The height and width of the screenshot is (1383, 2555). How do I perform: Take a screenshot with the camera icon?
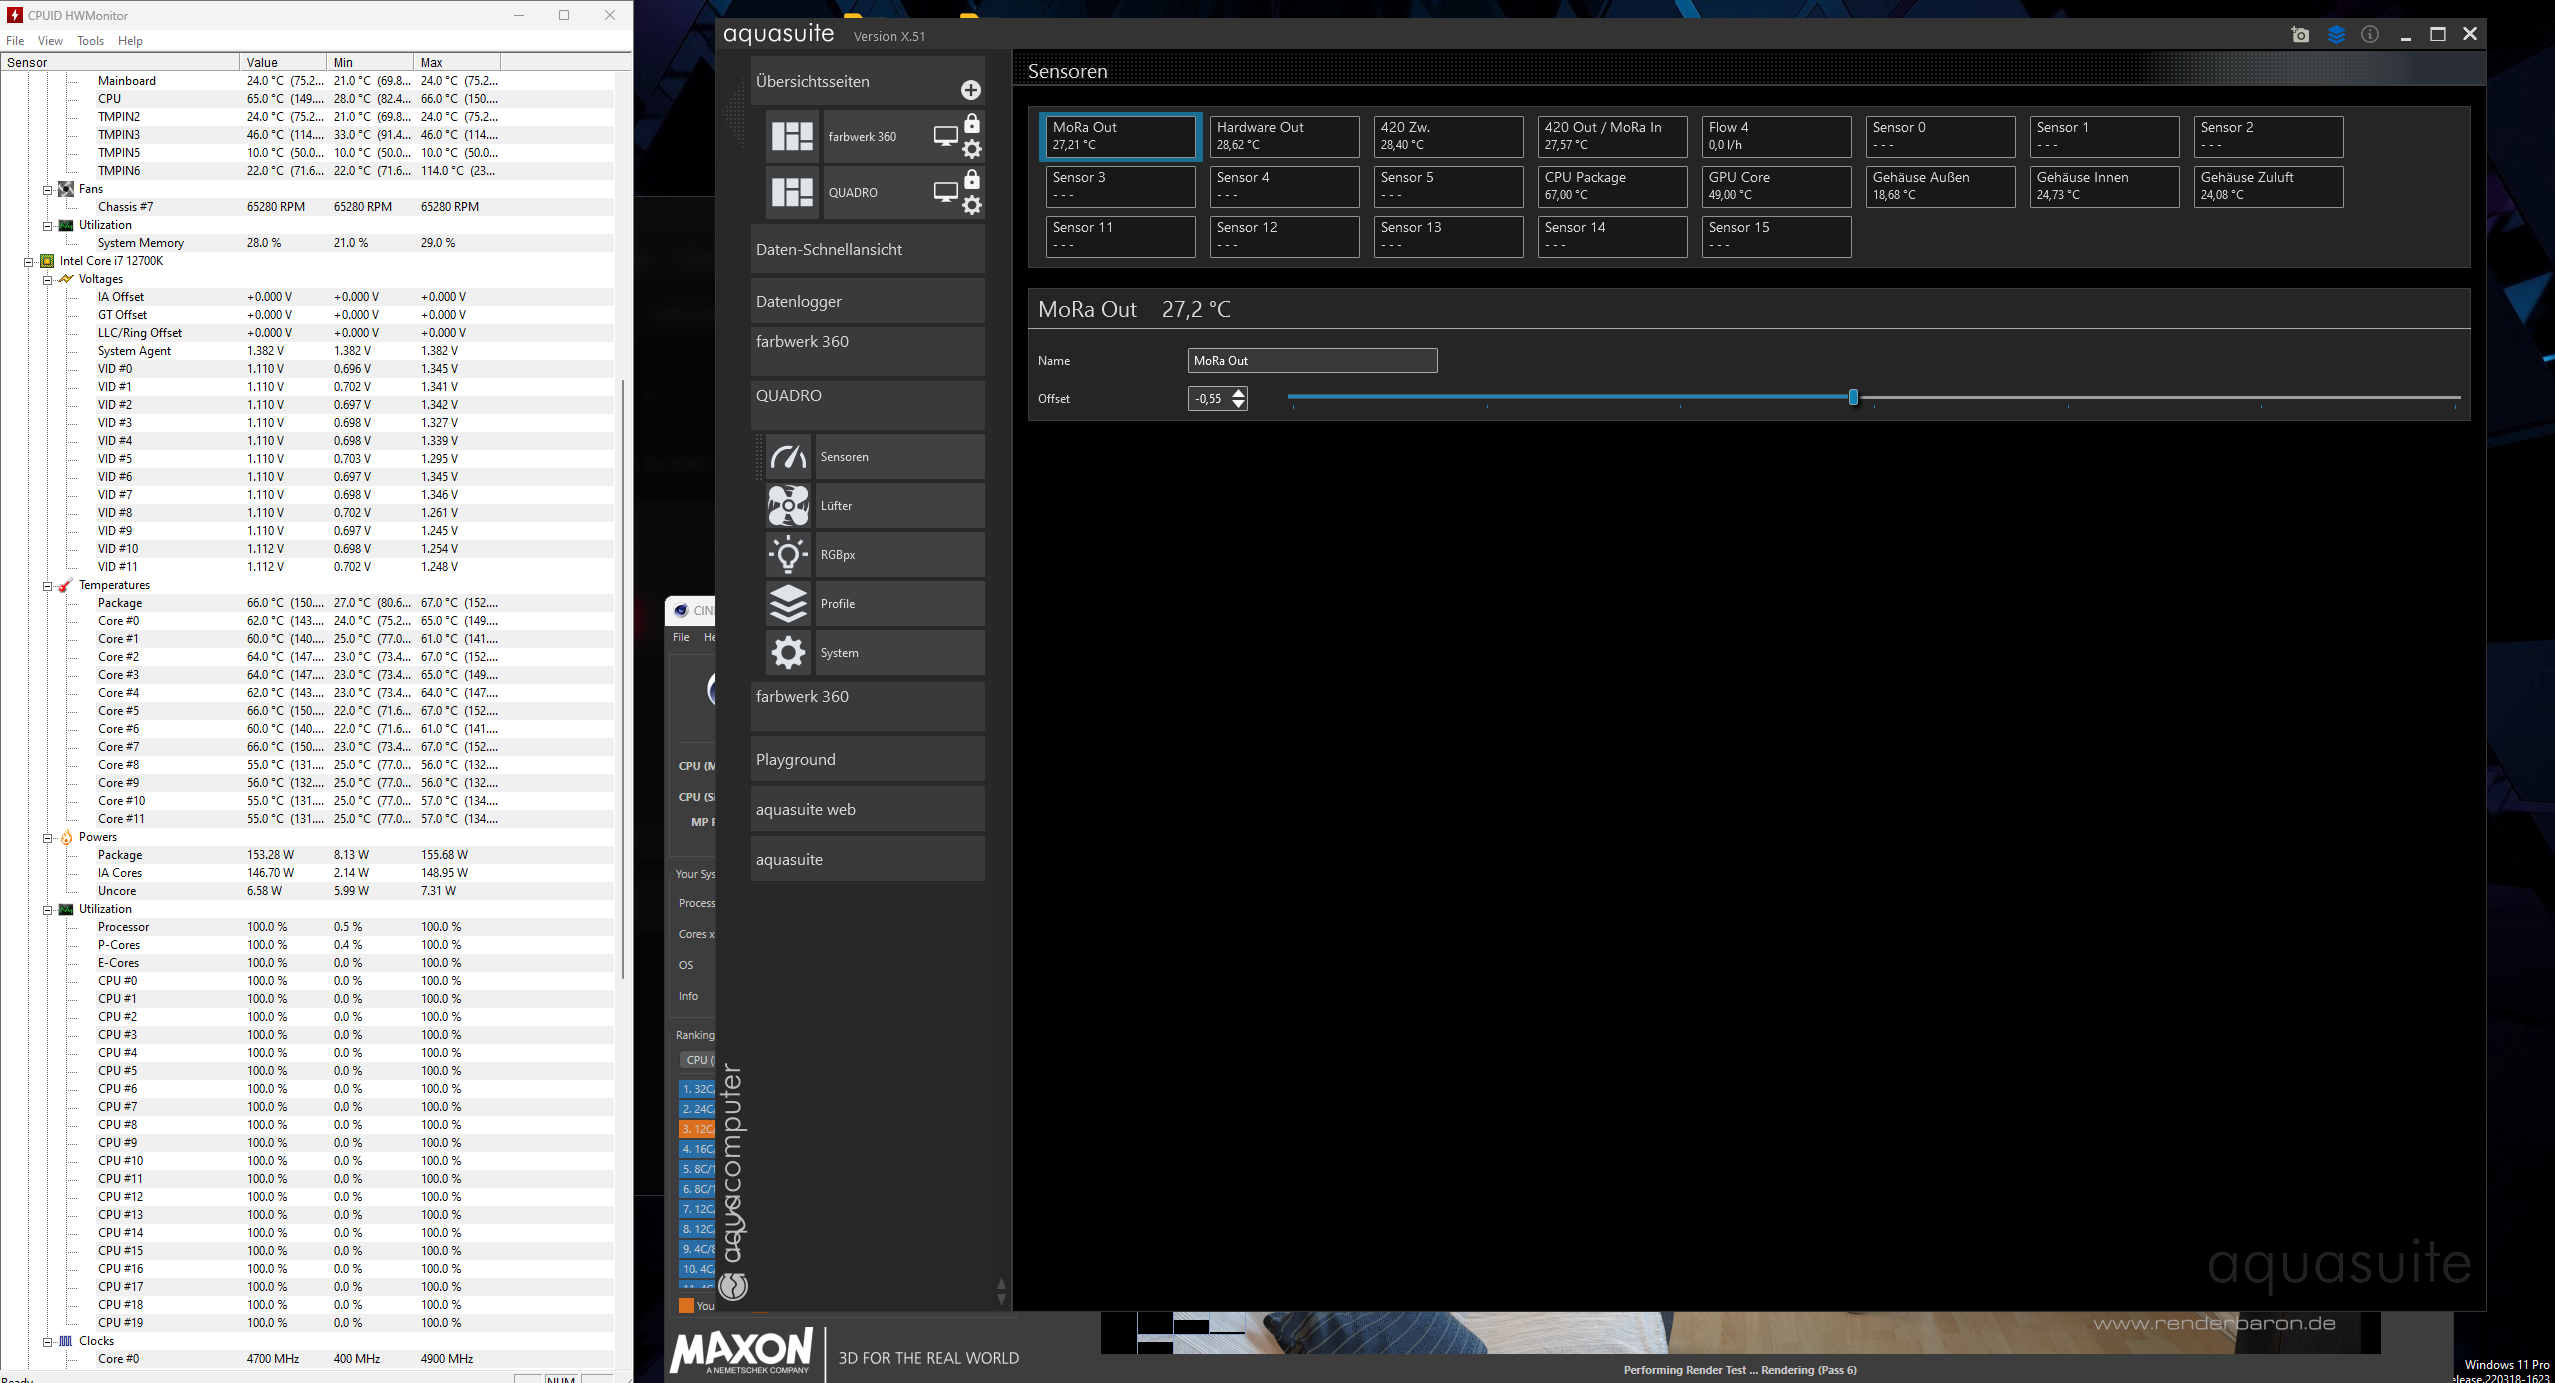coord(2300,35)
